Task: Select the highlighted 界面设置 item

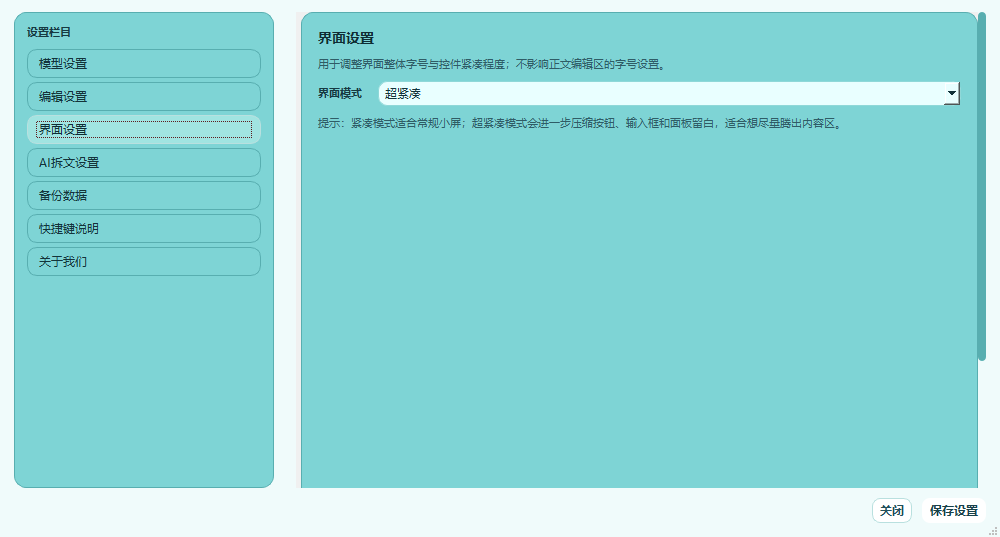Action: coord(143,129)
